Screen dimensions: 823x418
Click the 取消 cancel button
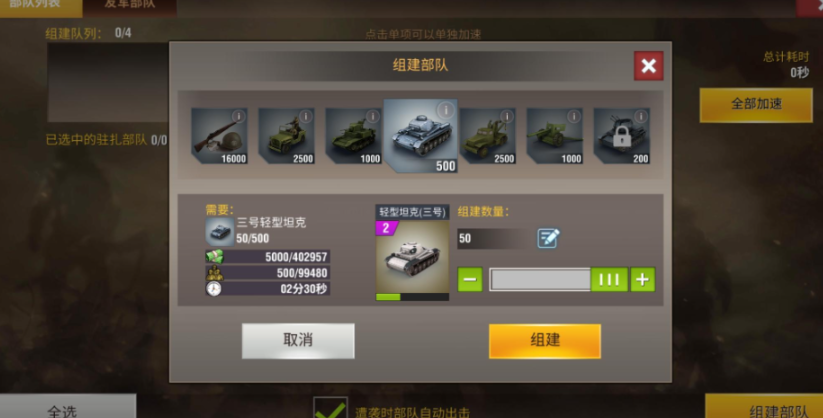pos(298,341)
